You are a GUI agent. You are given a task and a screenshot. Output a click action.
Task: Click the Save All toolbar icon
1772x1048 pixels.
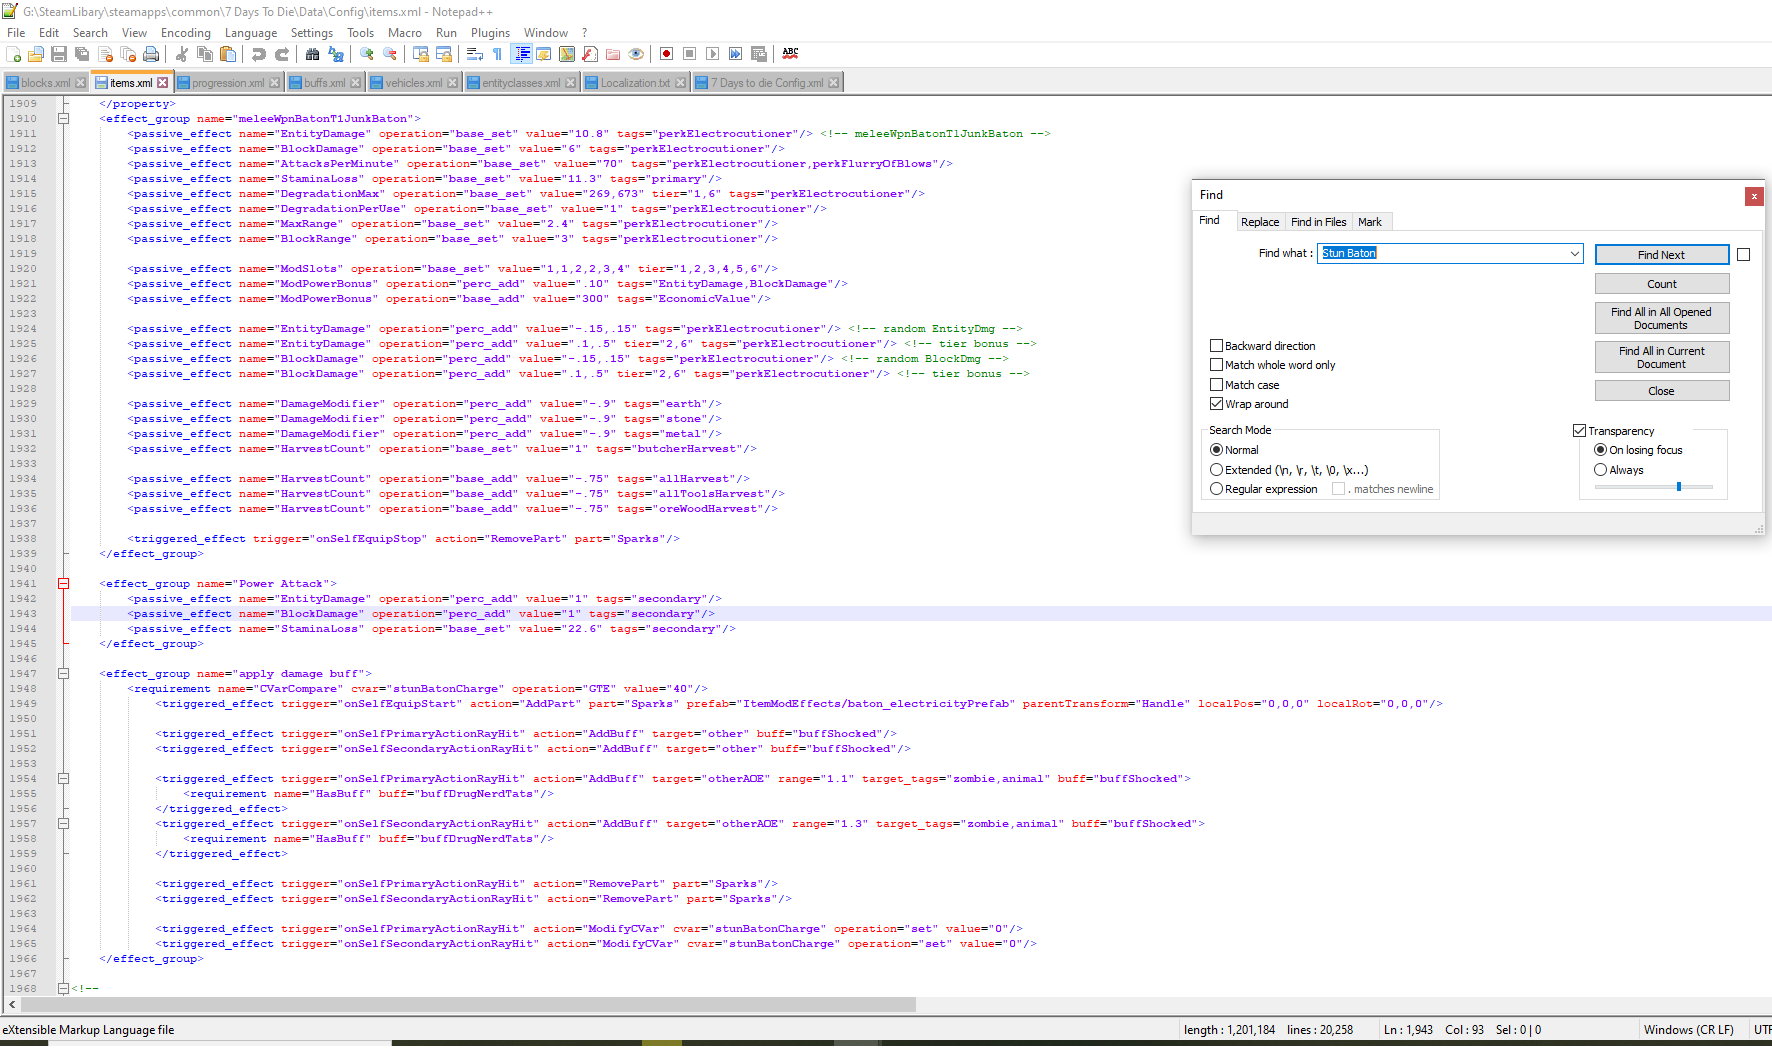(82, 54)
